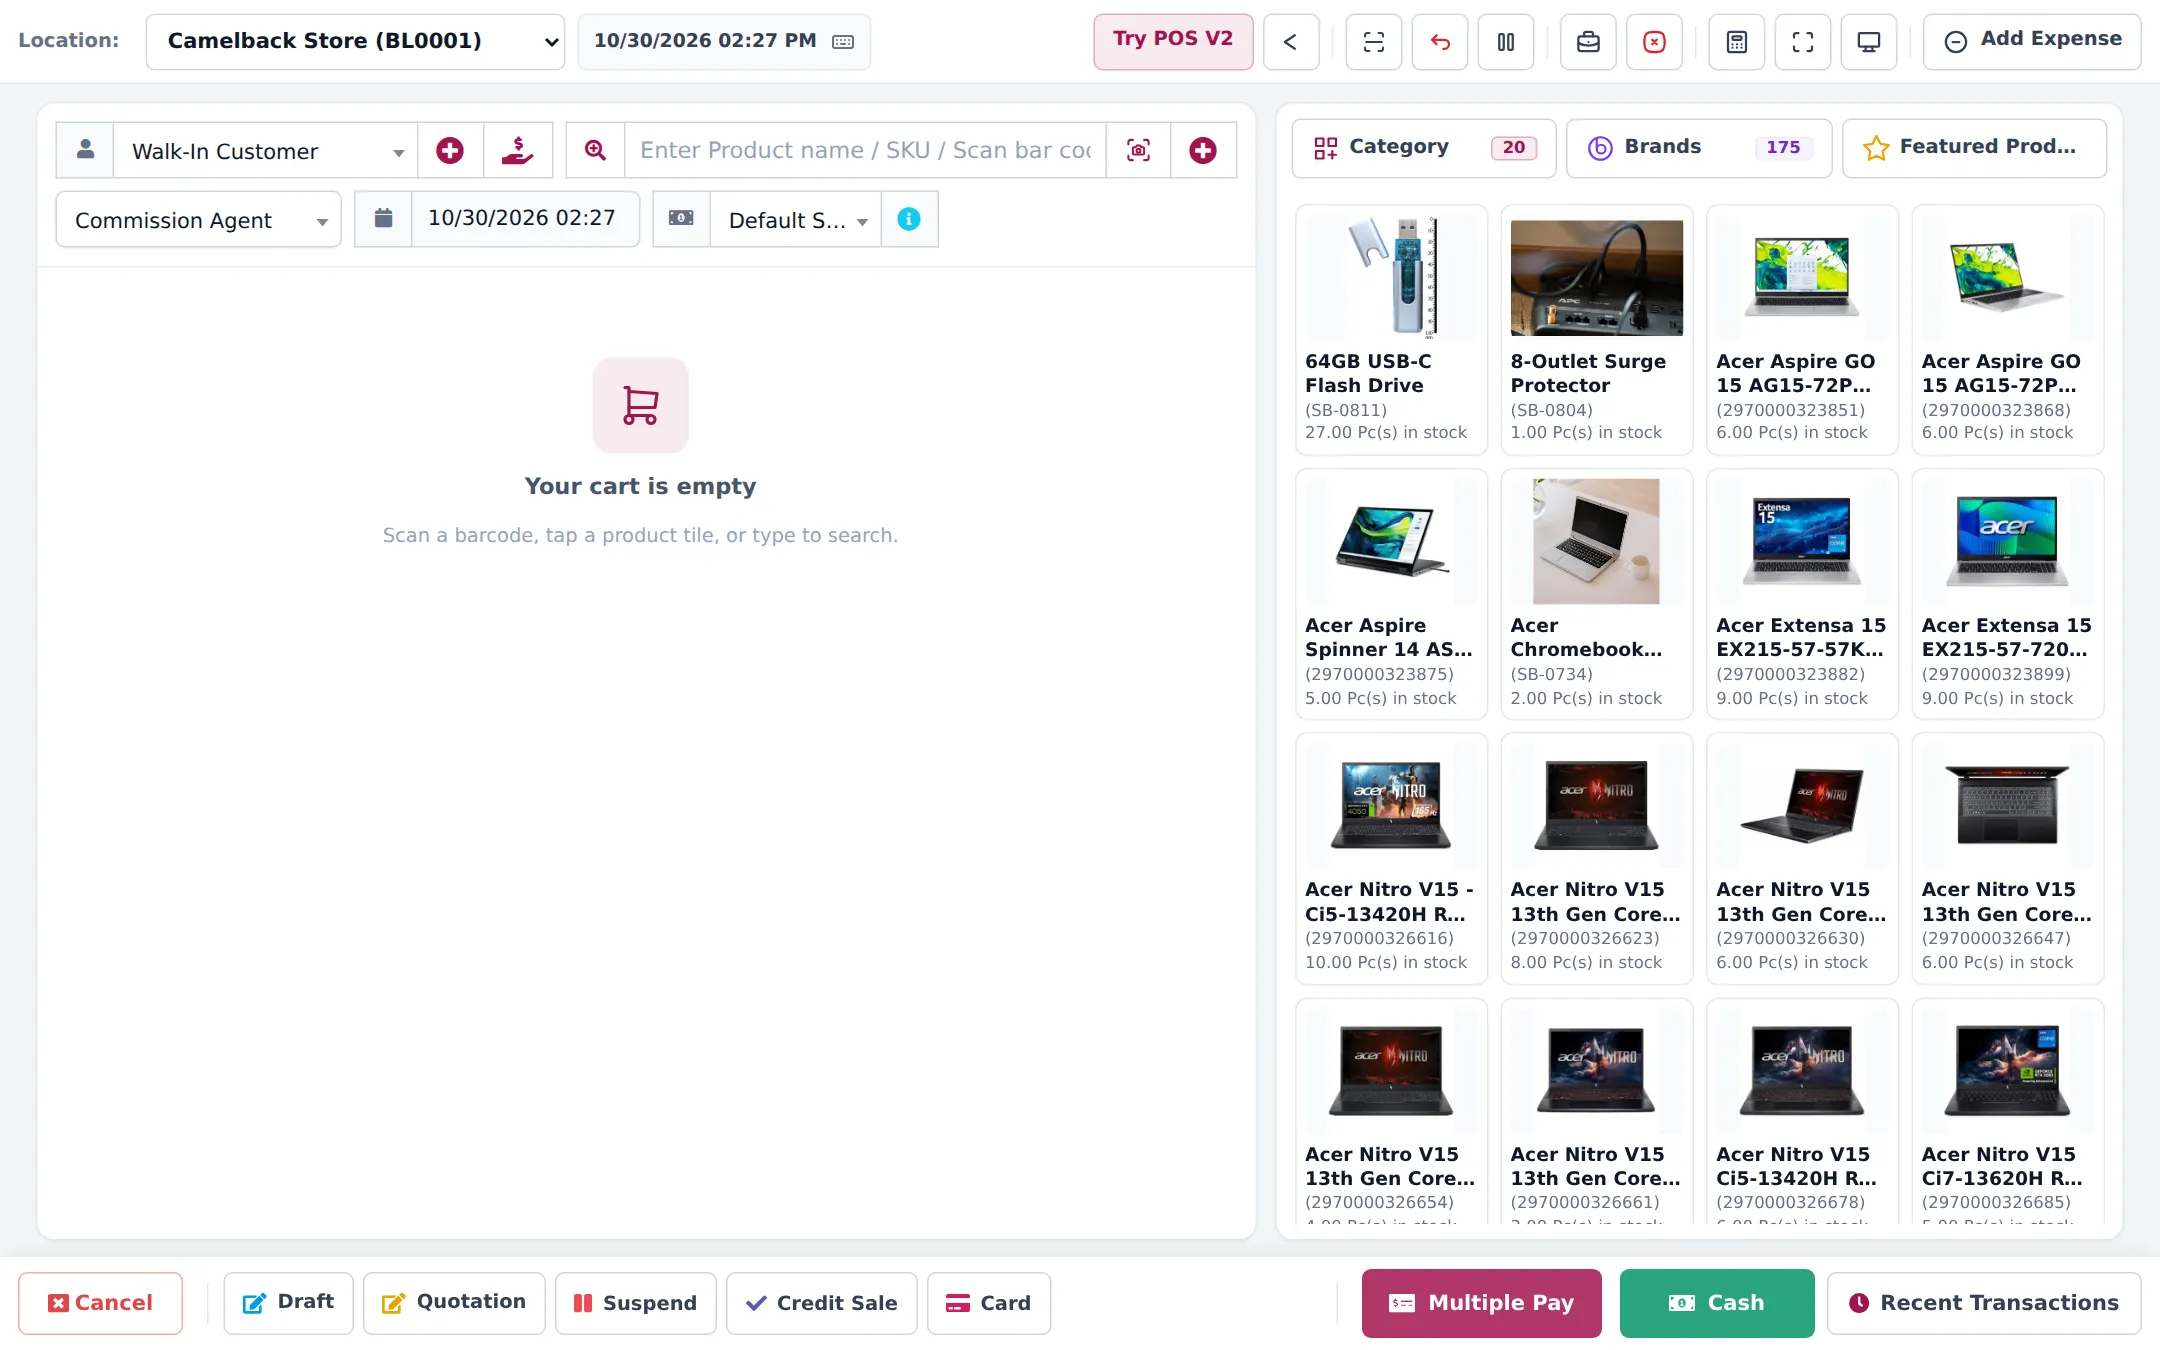This screenshot has width=2160, height=1350.
Task: Toggle fullscreen mode icon
Action: point(1802,42)
